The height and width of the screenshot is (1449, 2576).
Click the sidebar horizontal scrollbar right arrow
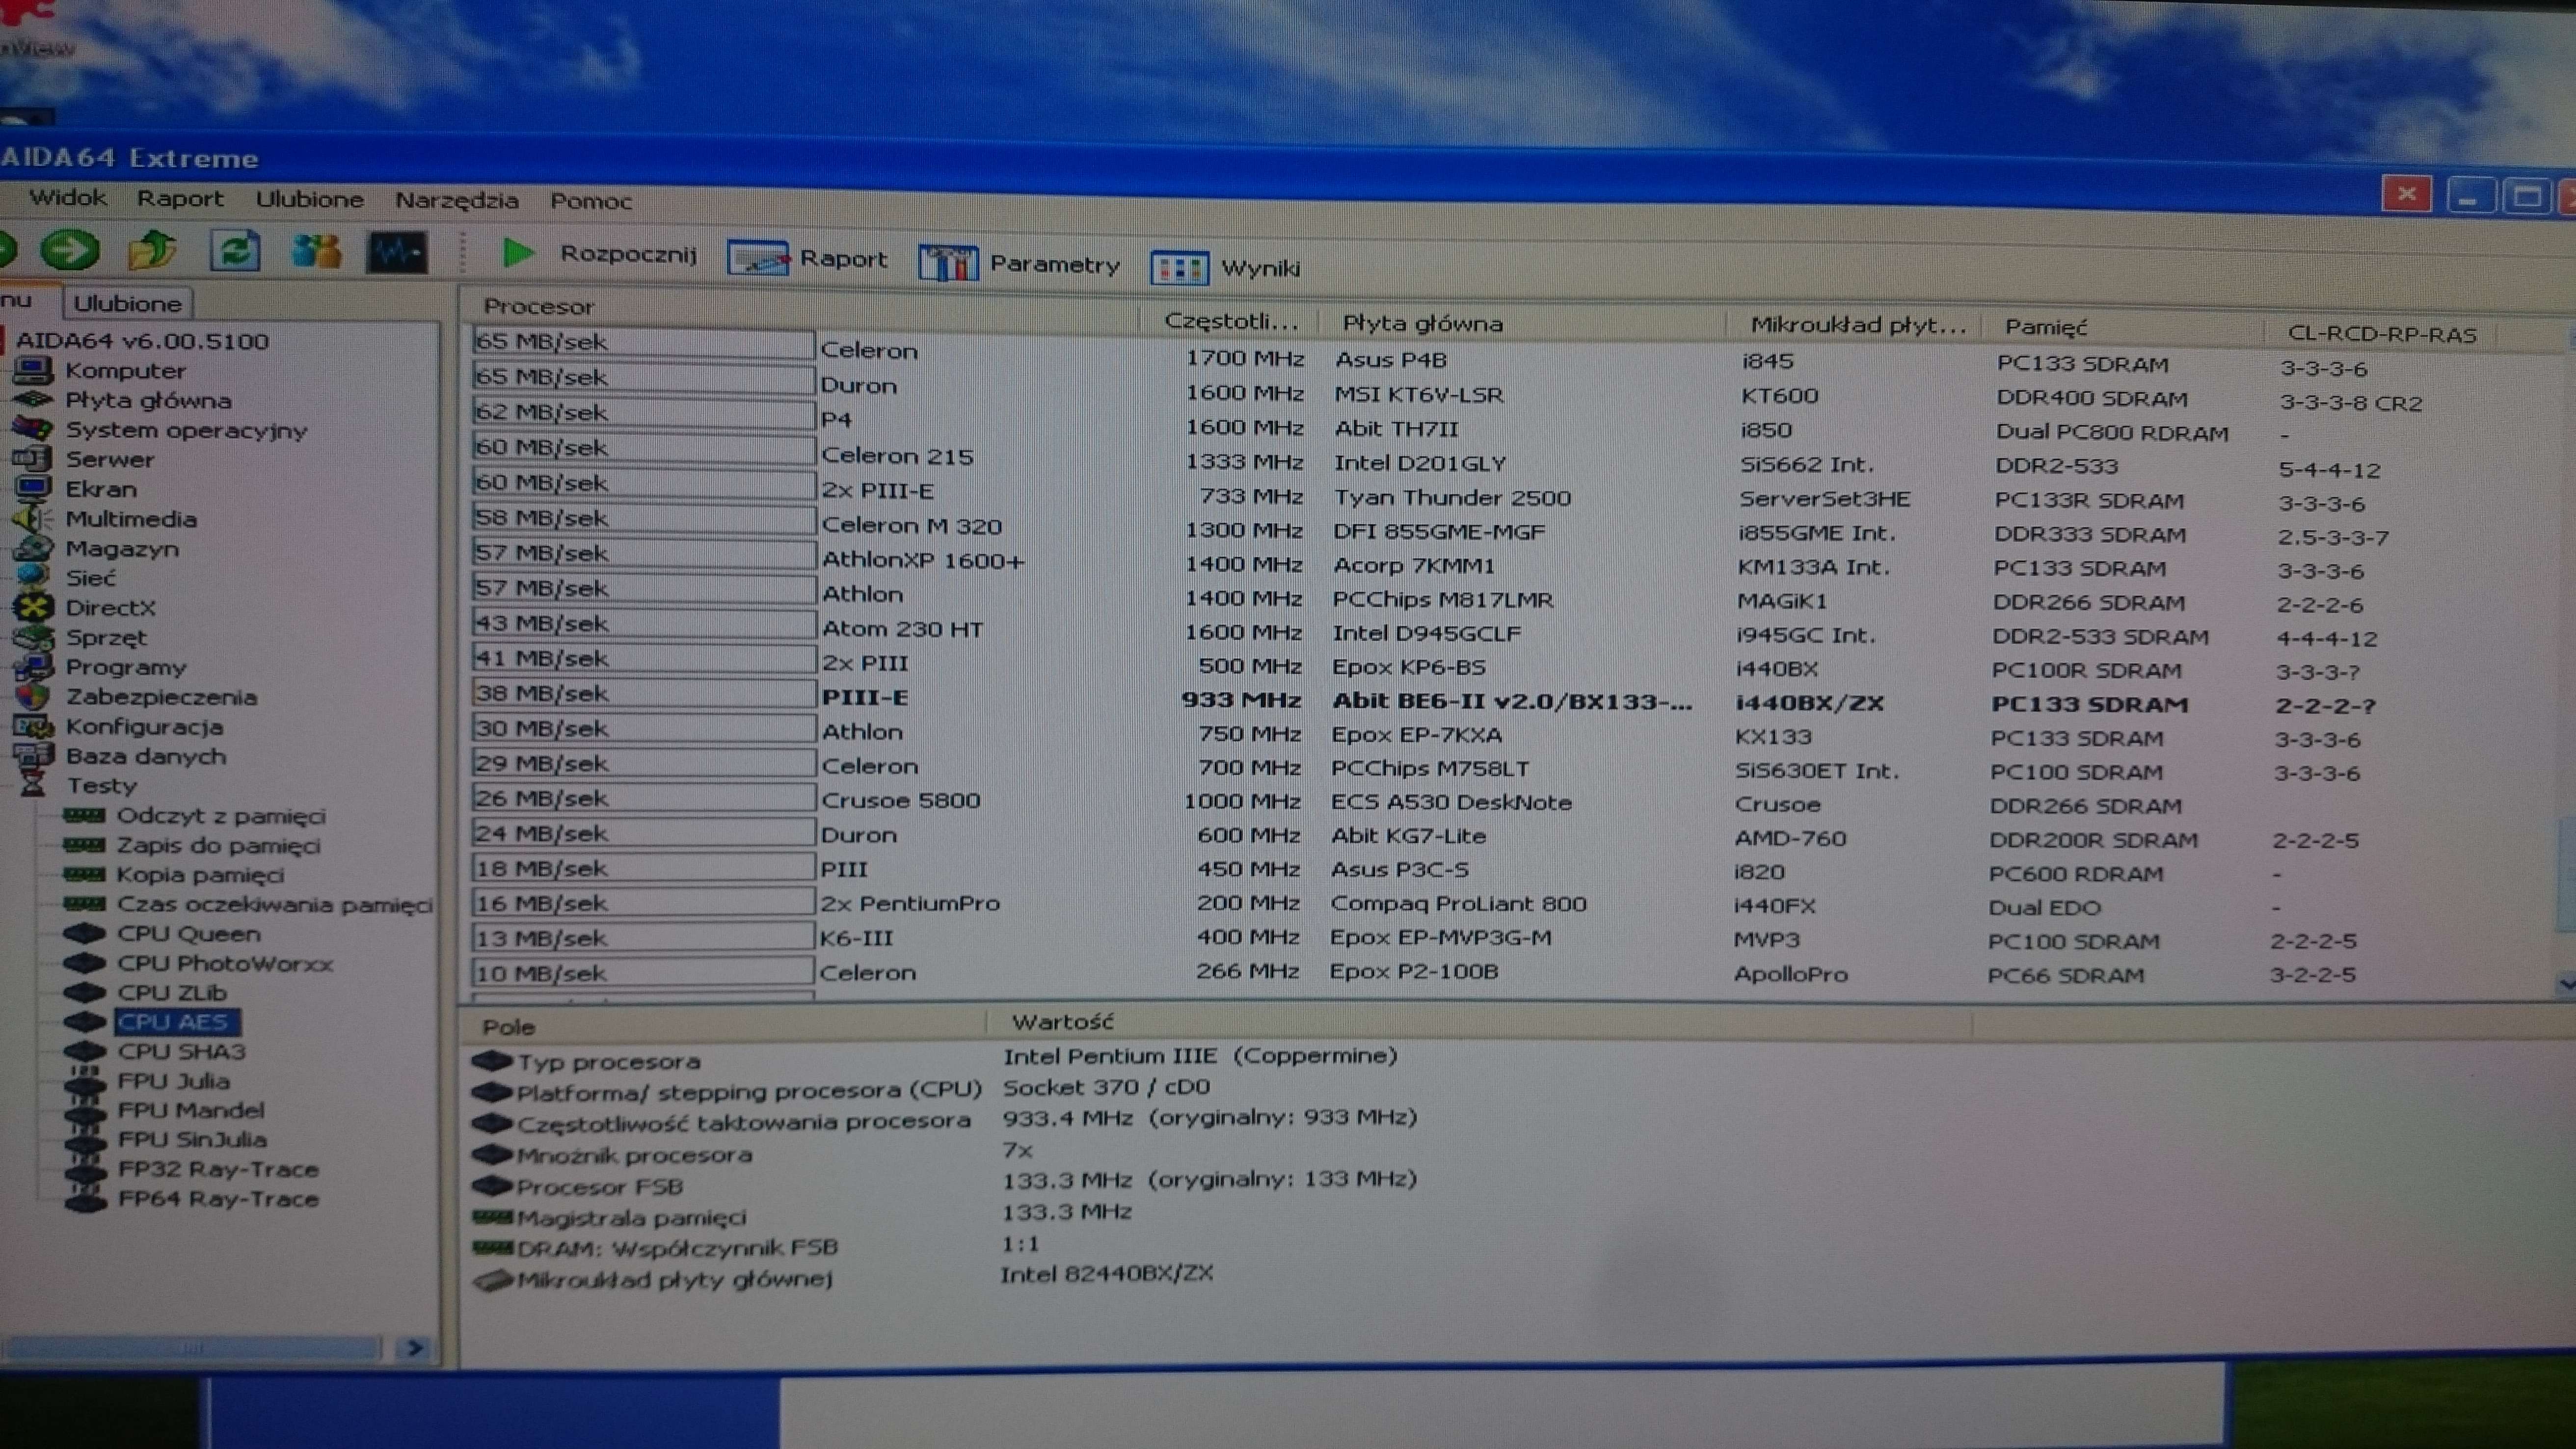[x=414, y=1348]
